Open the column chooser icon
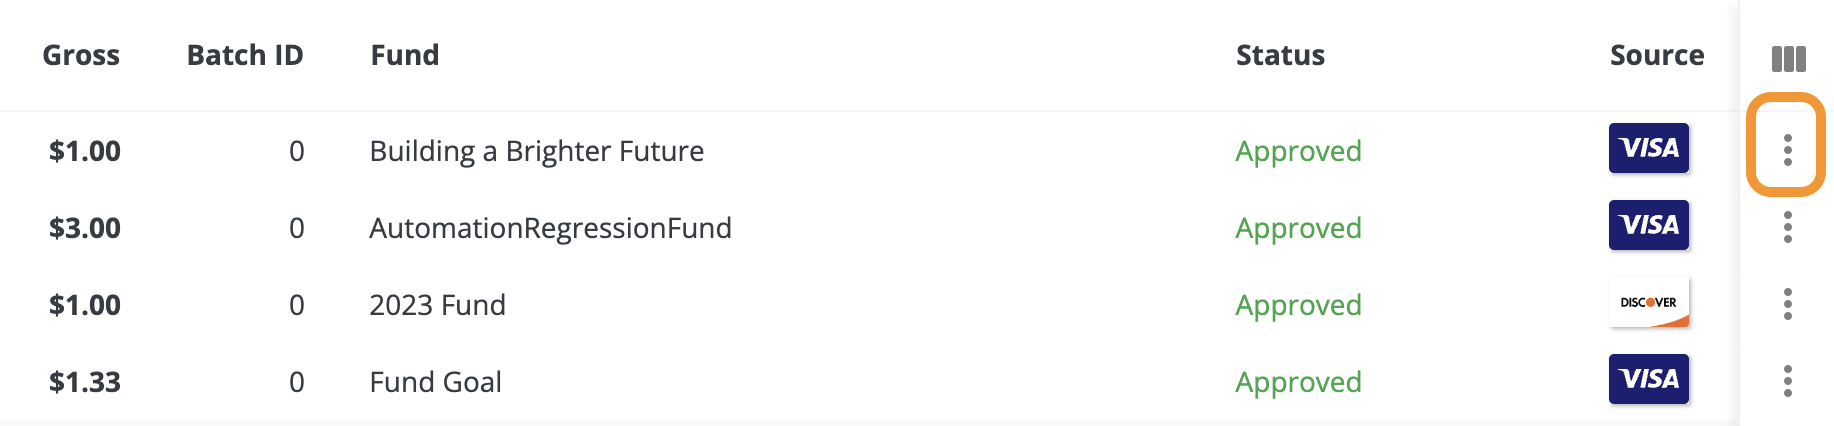1834x426 pixels. pyautogui.click(x=1788, y=59)
